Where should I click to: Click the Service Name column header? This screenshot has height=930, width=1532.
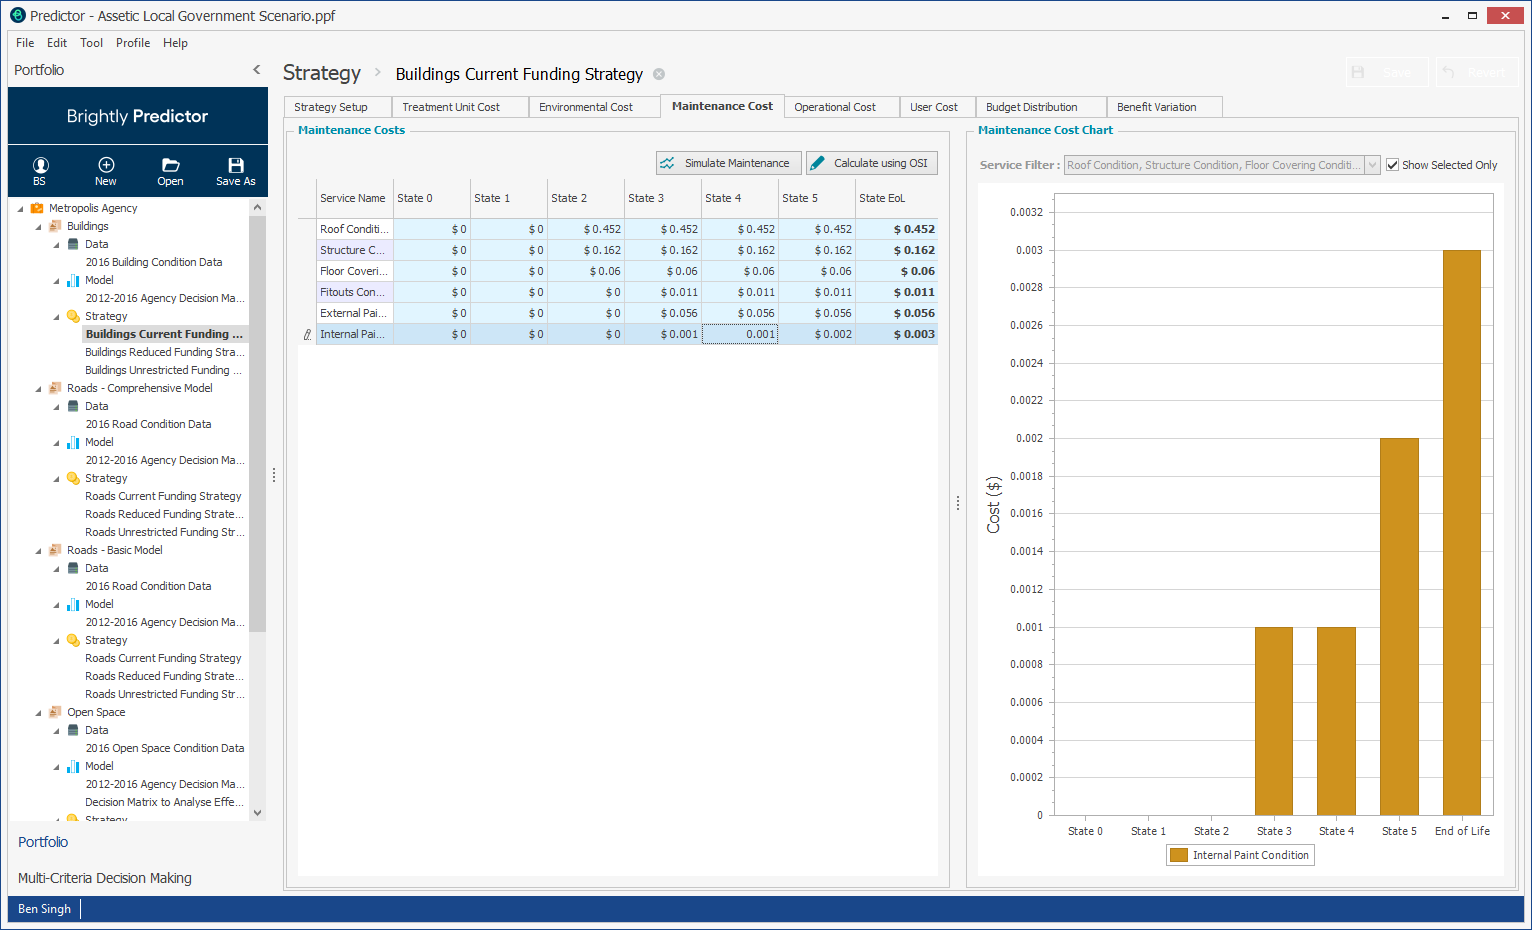click(354, 198)
